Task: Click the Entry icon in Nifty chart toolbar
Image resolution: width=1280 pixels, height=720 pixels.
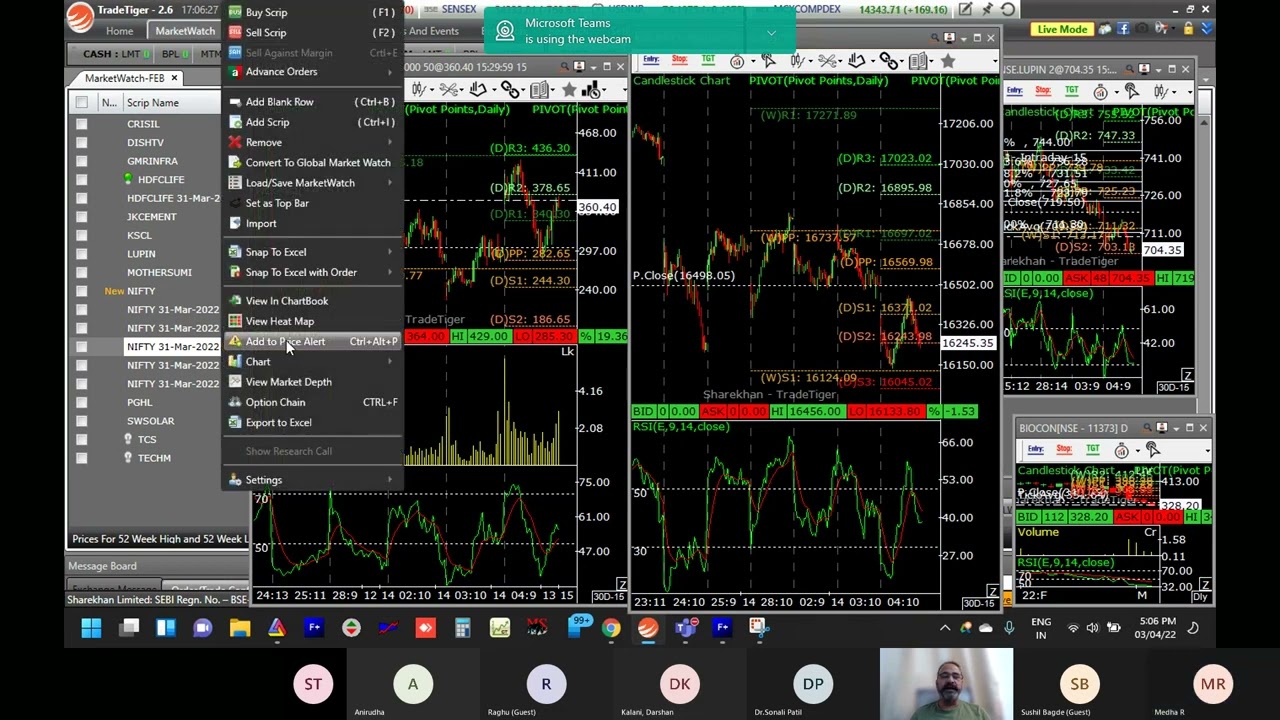Action: pyautogui.click(x=651, y=61)
